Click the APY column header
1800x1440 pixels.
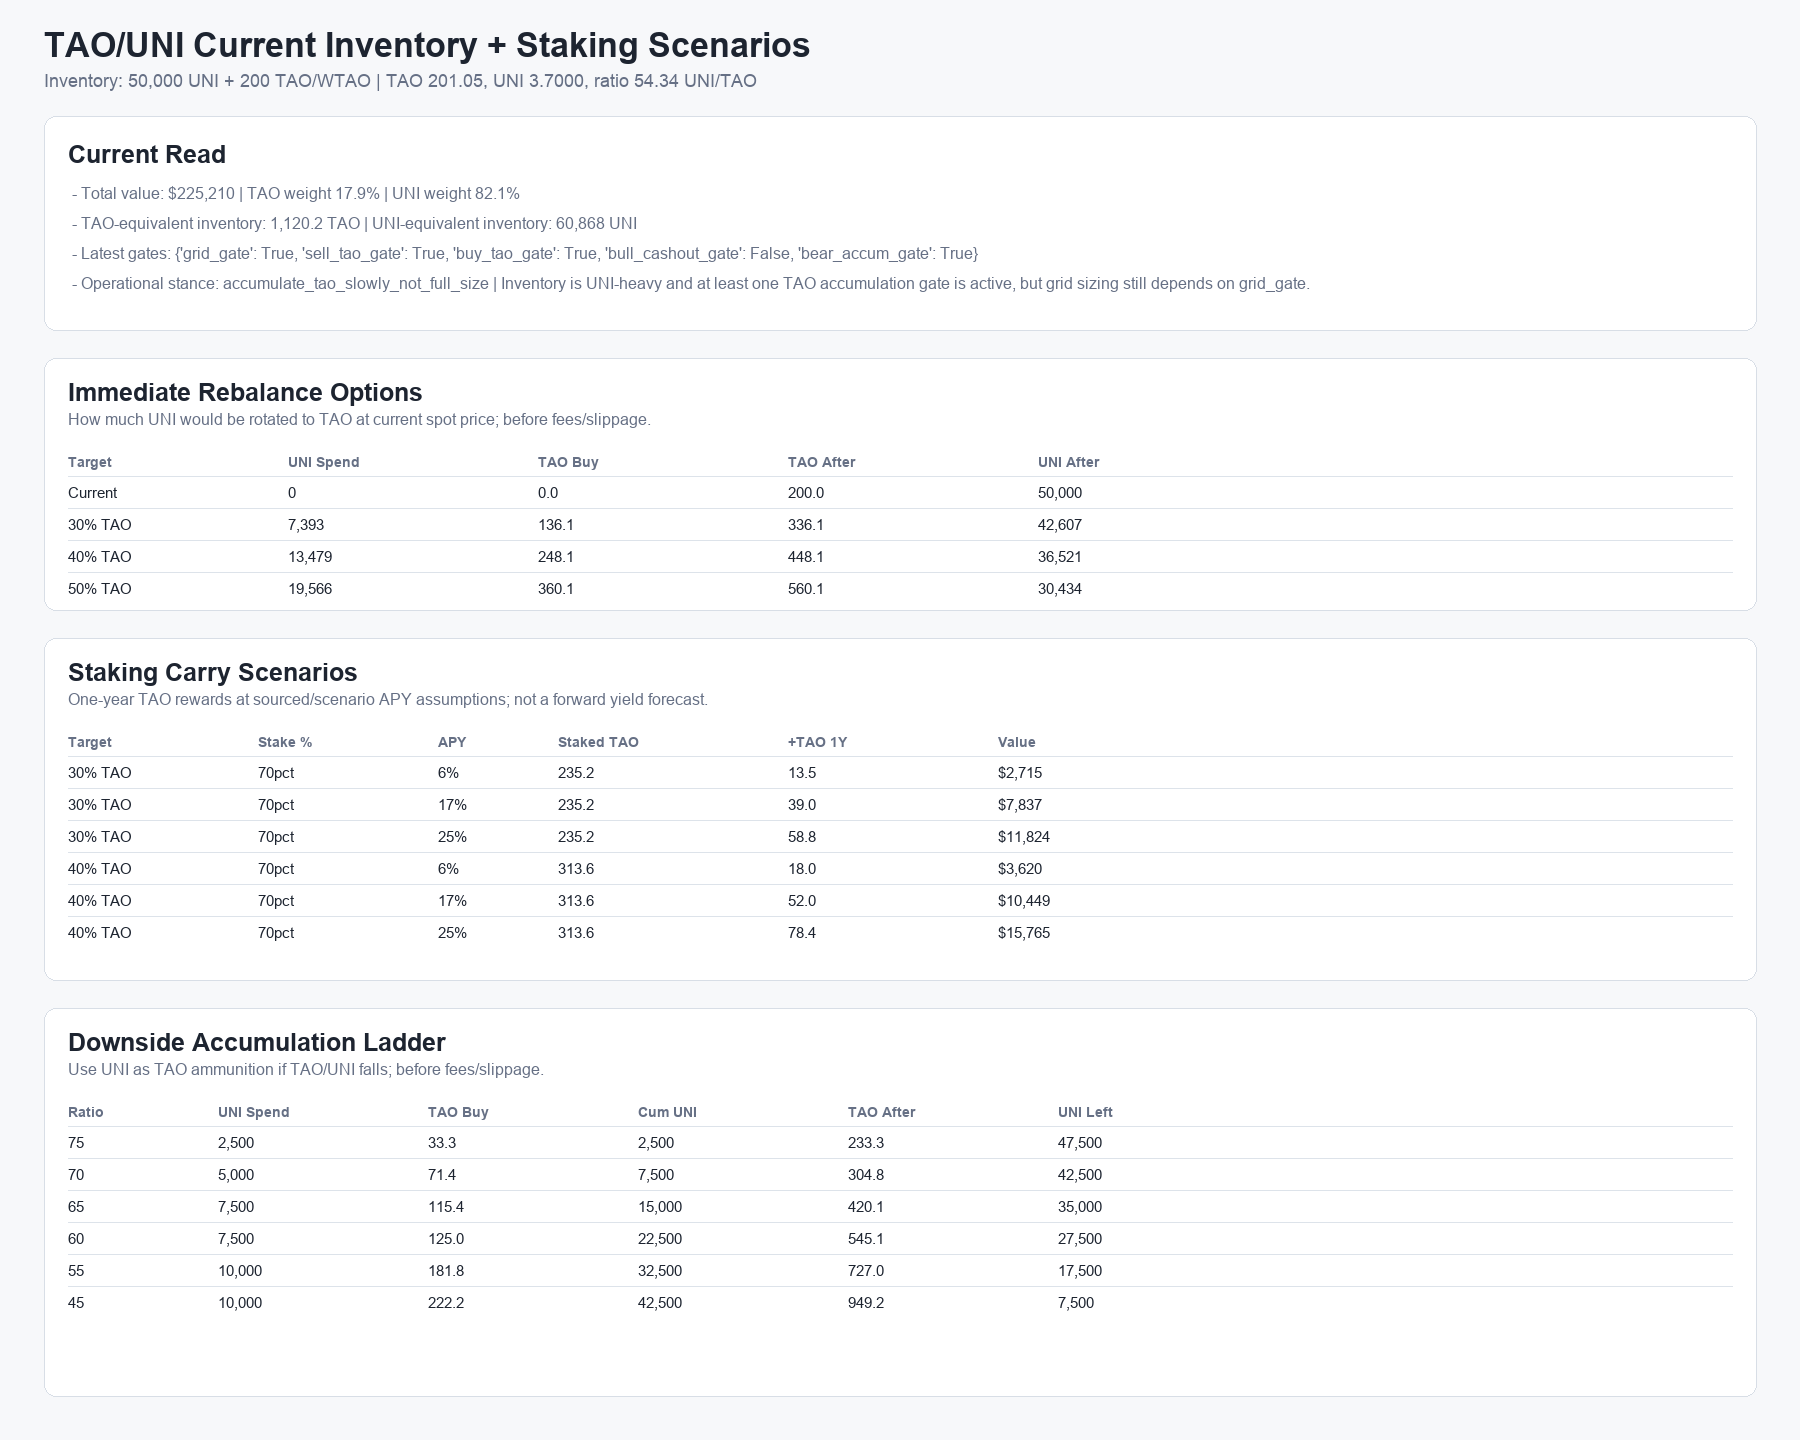click(x=452, y=742)
